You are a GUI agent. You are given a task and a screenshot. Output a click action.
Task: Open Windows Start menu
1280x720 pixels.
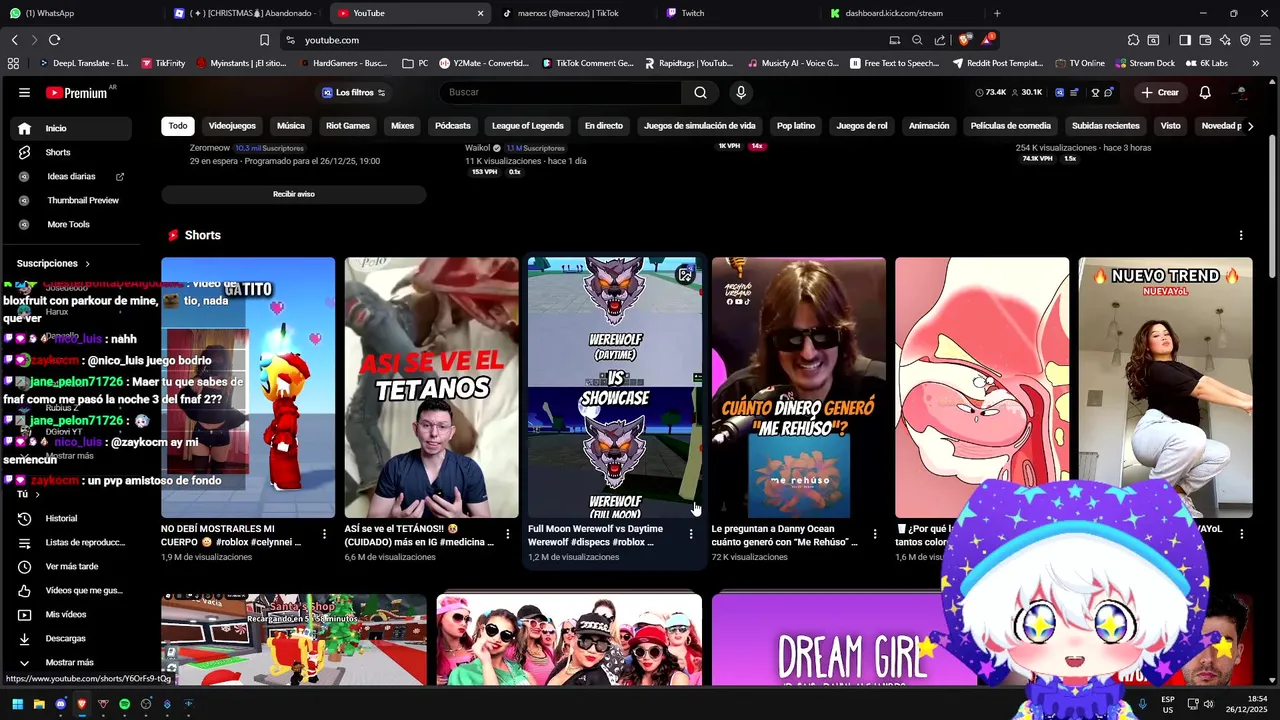tap(17, 704)
